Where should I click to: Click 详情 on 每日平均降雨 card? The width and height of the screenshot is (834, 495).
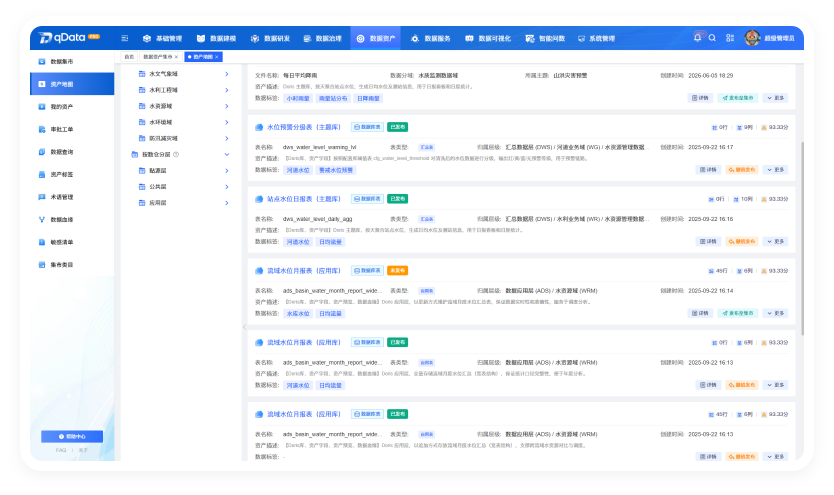(x=700, y=98)
